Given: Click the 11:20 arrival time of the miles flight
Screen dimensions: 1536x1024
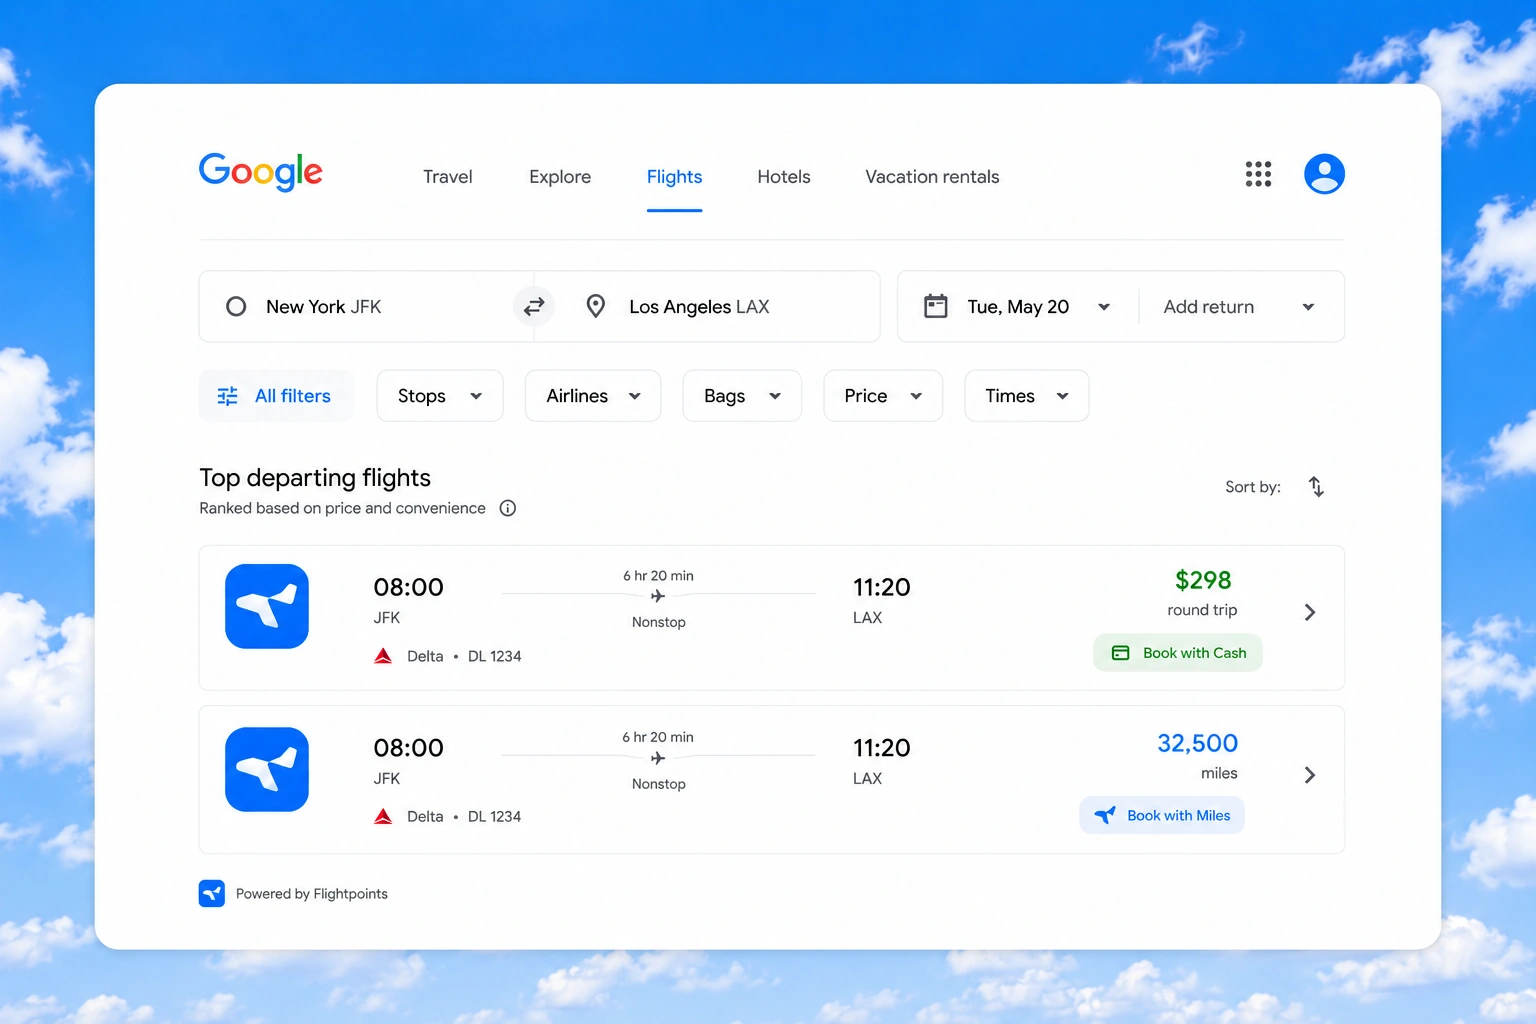Looking at the screenshot, I should pyautogui.click(x=881, y=748).
